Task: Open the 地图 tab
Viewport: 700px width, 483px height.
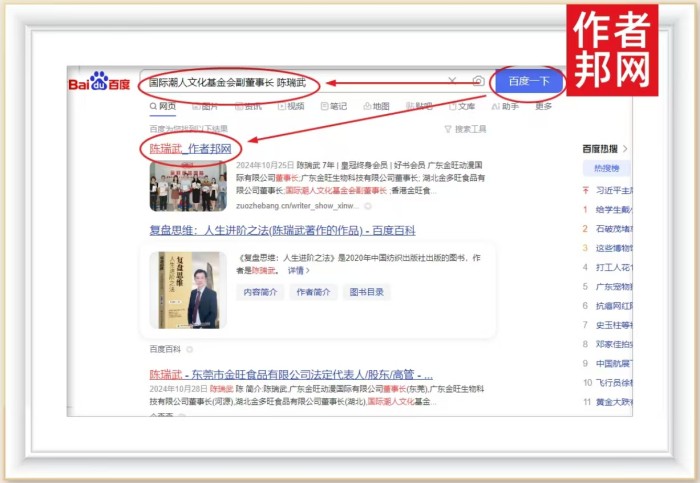Action: [x=376, y=106]
